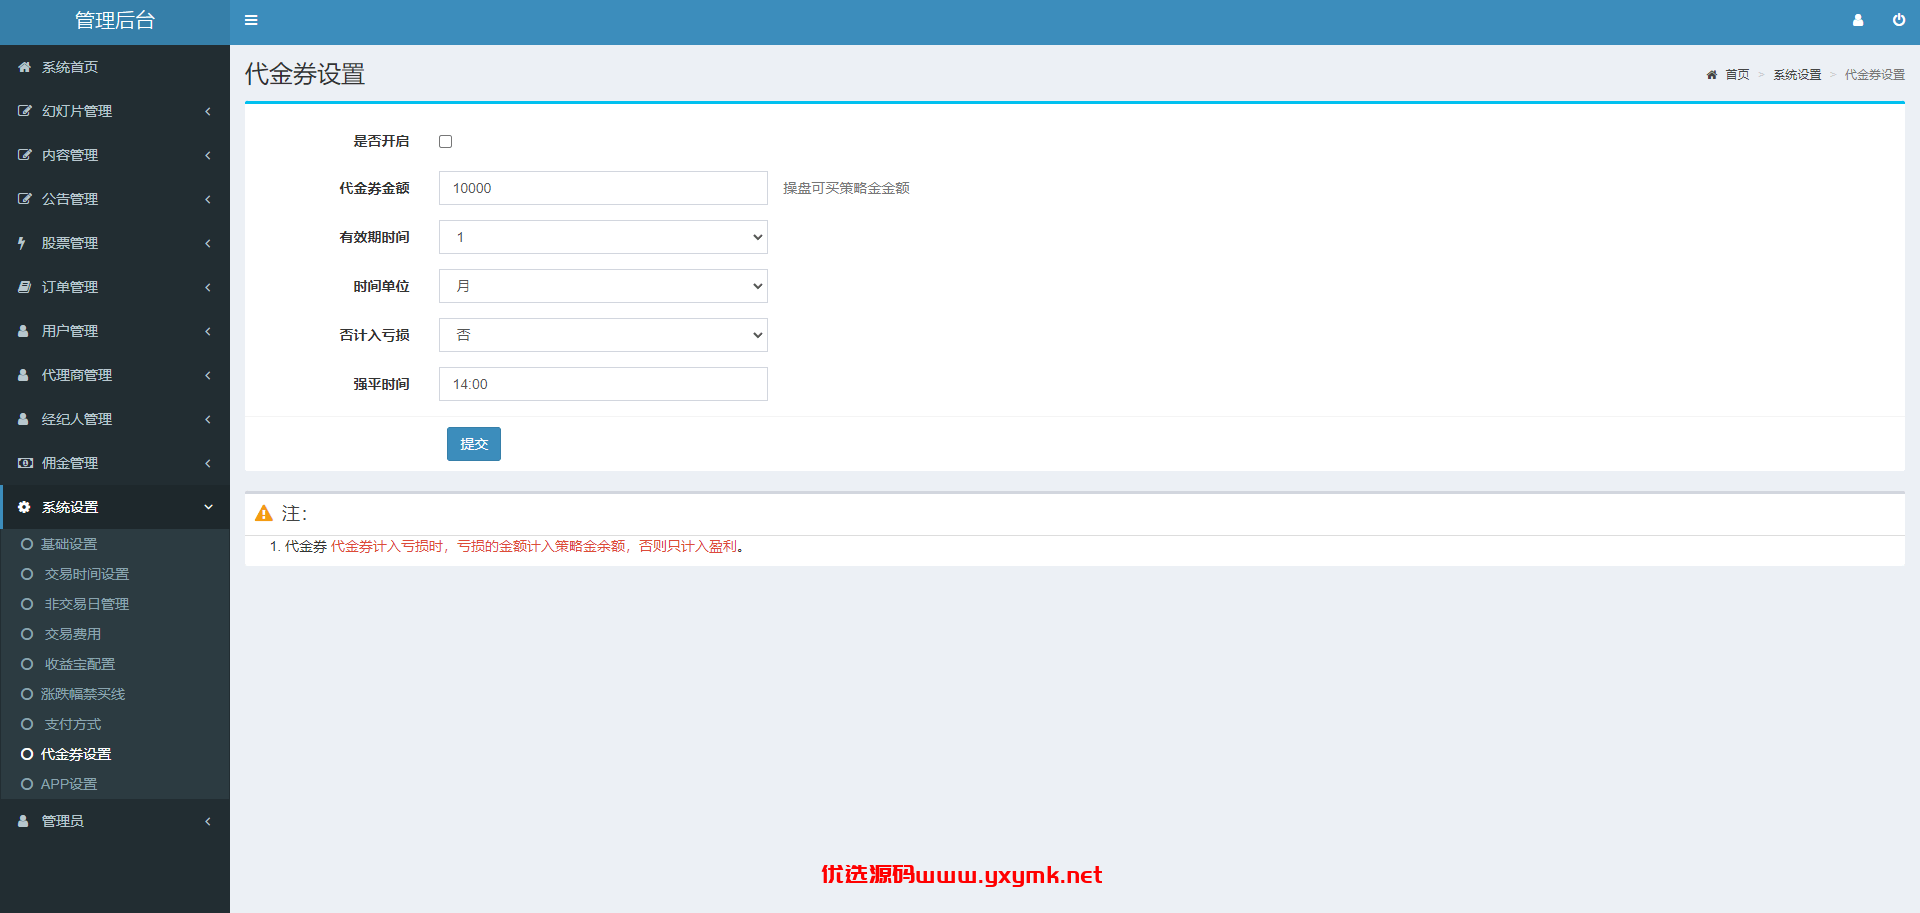Screen dimensions: 1920x913
Task: Click the circle icon beside 非交易日管理
Action: click(27, 604)
